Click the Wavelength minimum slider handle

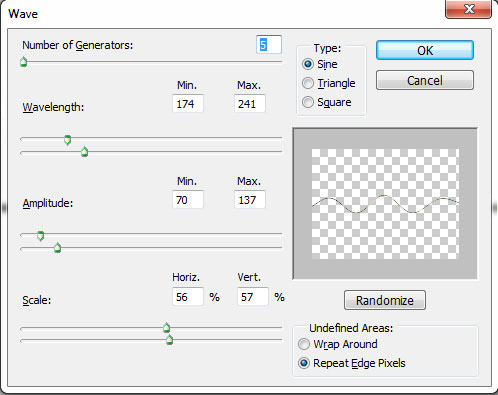coord(68,140)
